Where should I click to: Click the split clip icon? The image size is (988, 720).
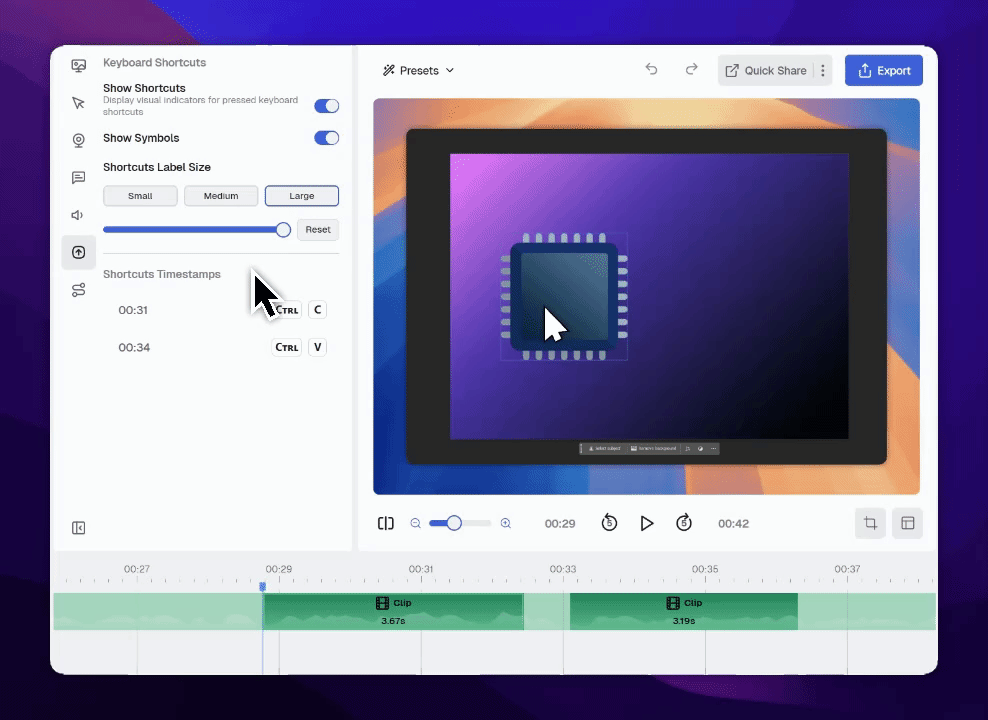click(x=386, y=523)
